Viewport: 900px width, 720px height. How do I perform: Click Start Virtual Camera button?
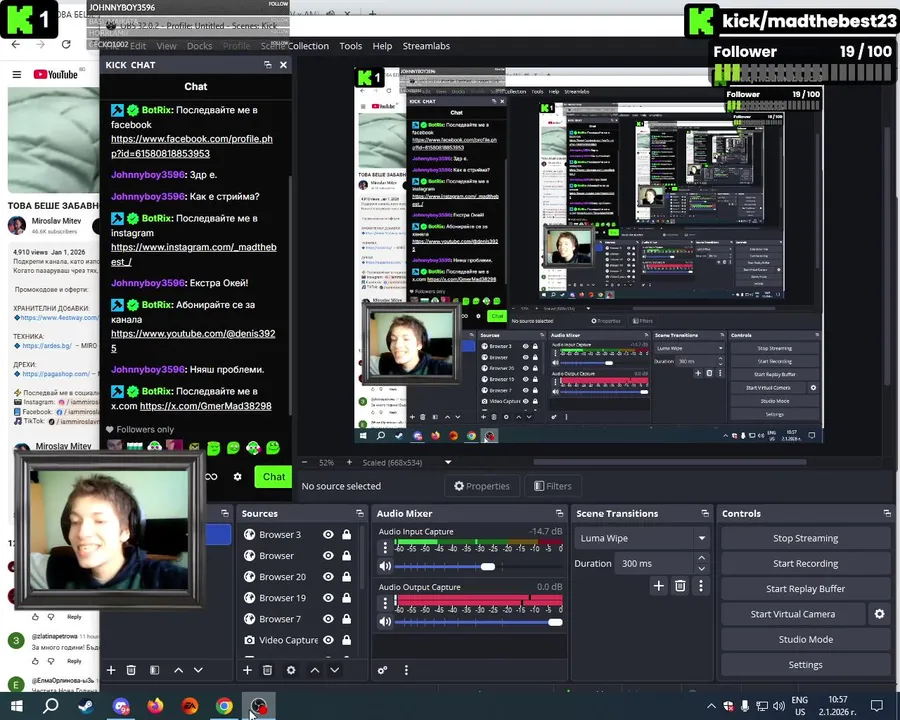(x=793, y=614)
